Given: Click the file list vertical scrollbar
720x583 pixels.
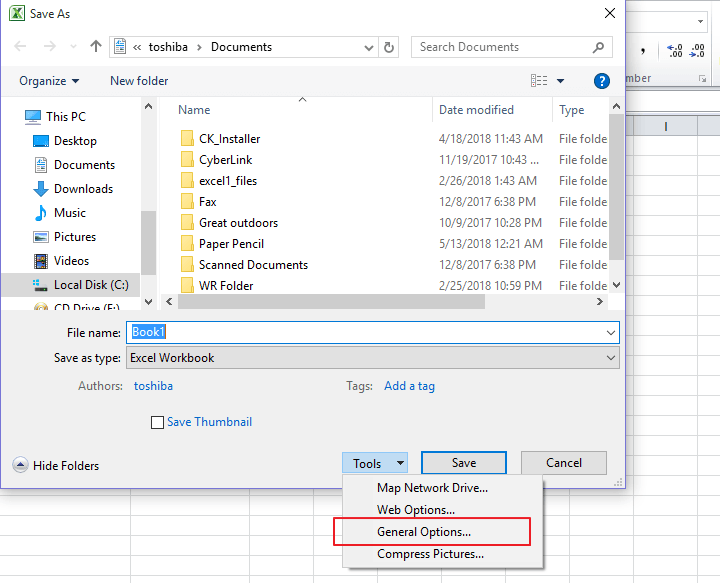Looking at the screenshot, I should click(616, 186).
